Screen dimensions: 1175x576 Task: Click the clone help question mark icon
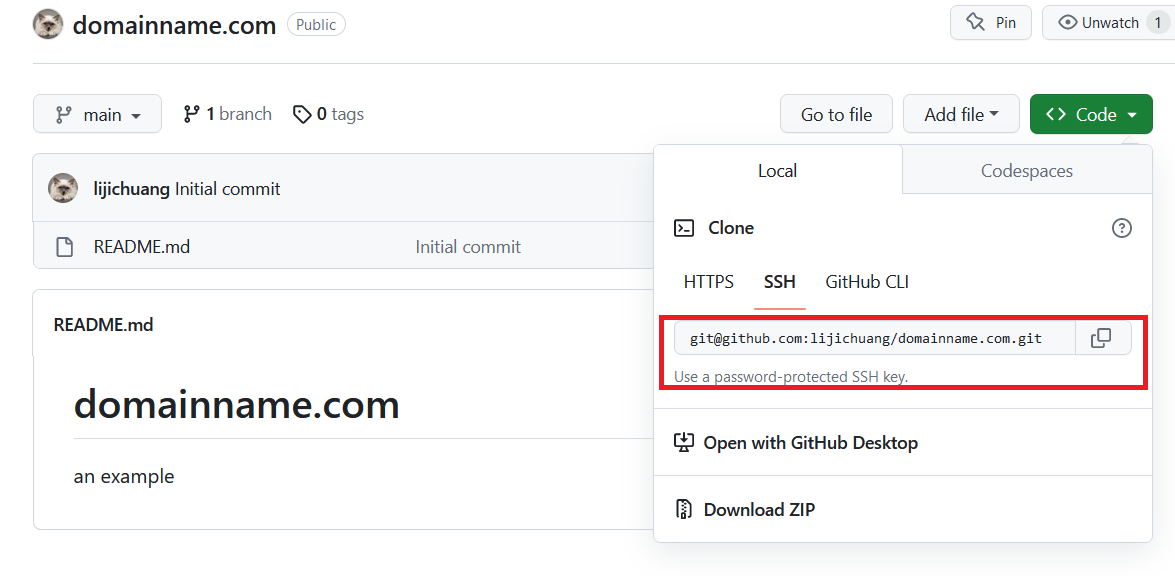pyautogui.click(x=1122, y=228)
